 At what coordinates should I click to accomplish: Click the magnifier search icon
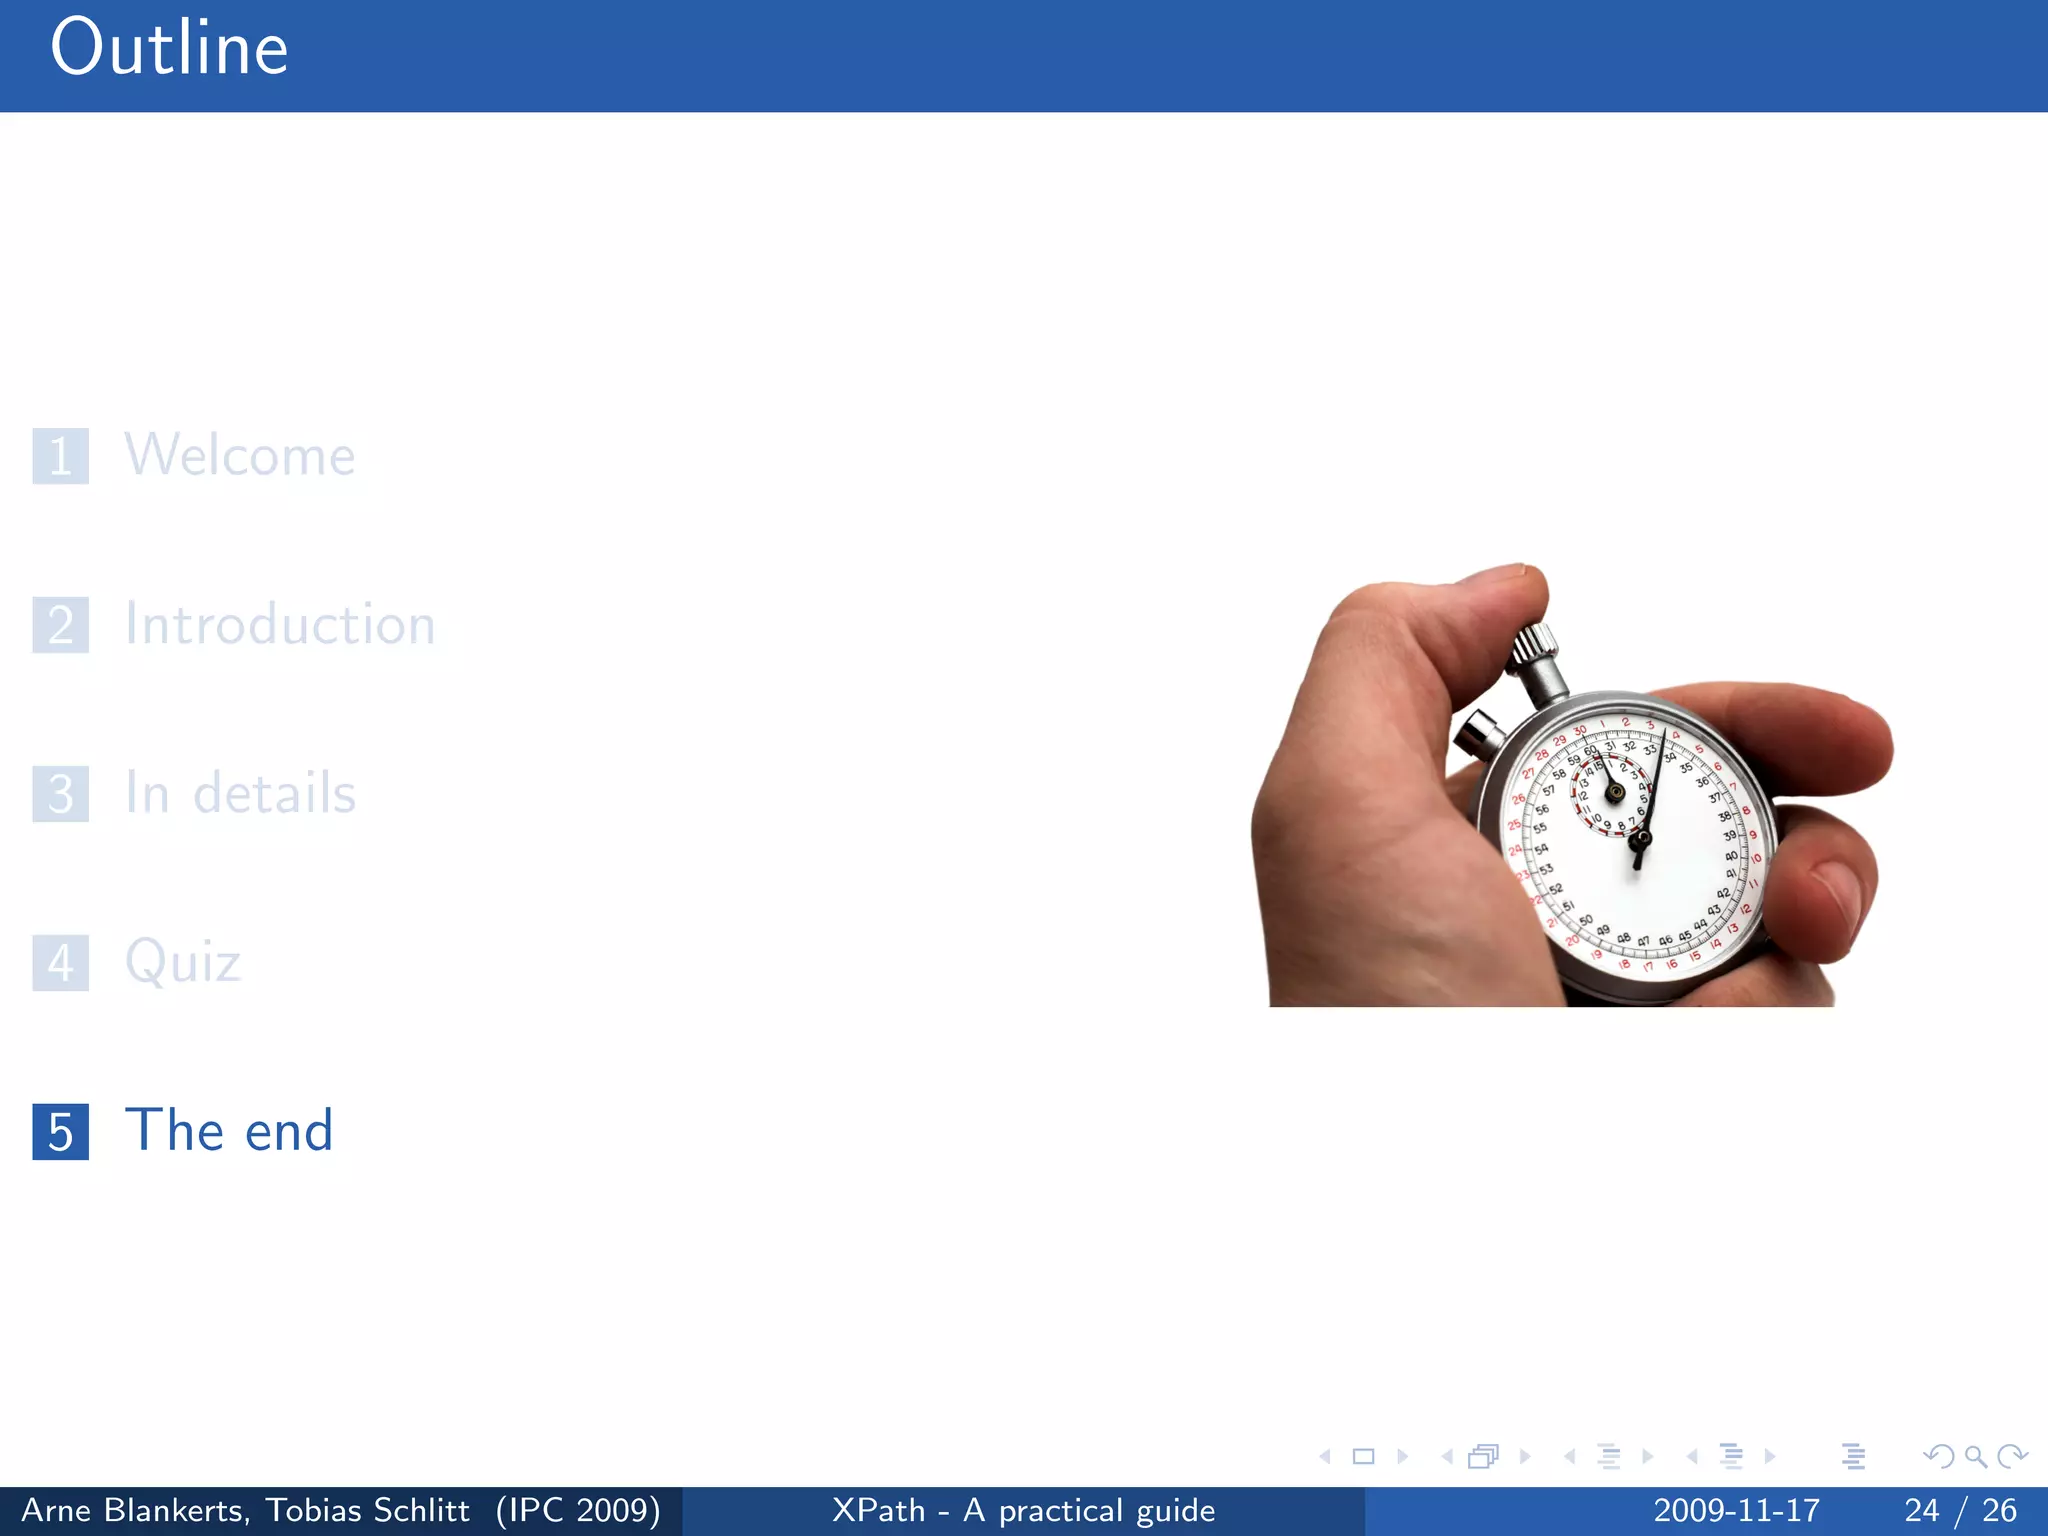pos(1975,1457)
